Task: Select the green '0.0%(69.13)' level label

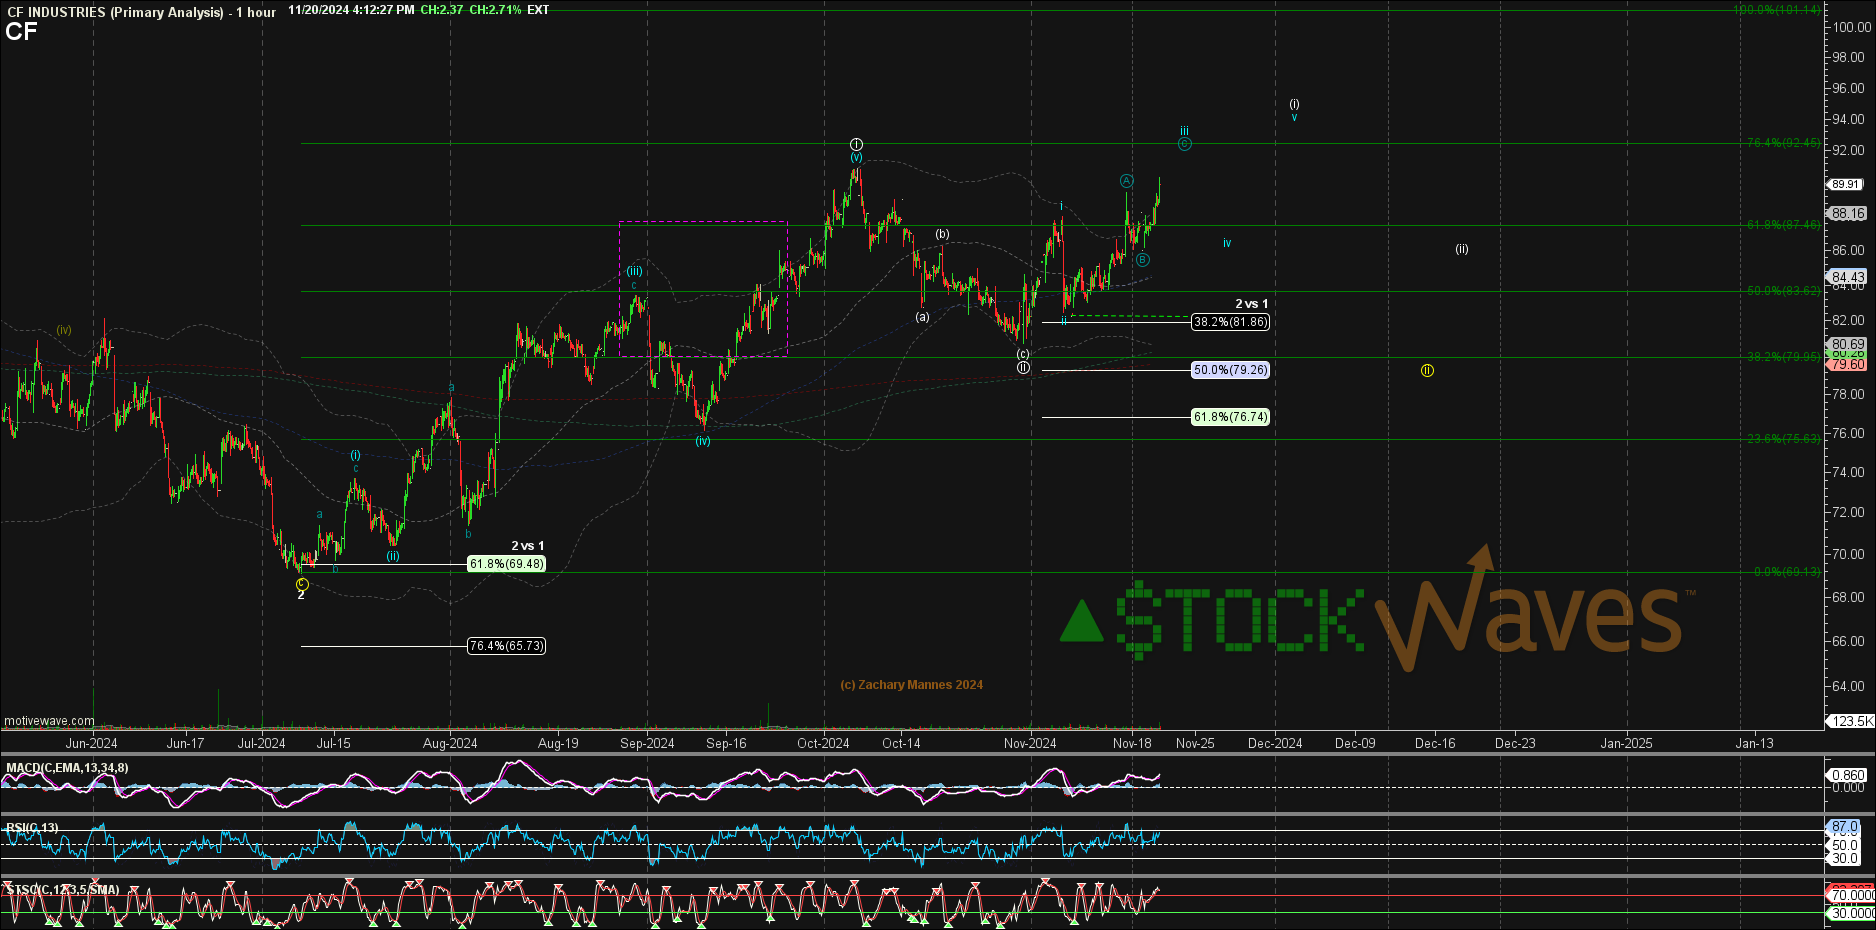Action: pos(1788,572)
